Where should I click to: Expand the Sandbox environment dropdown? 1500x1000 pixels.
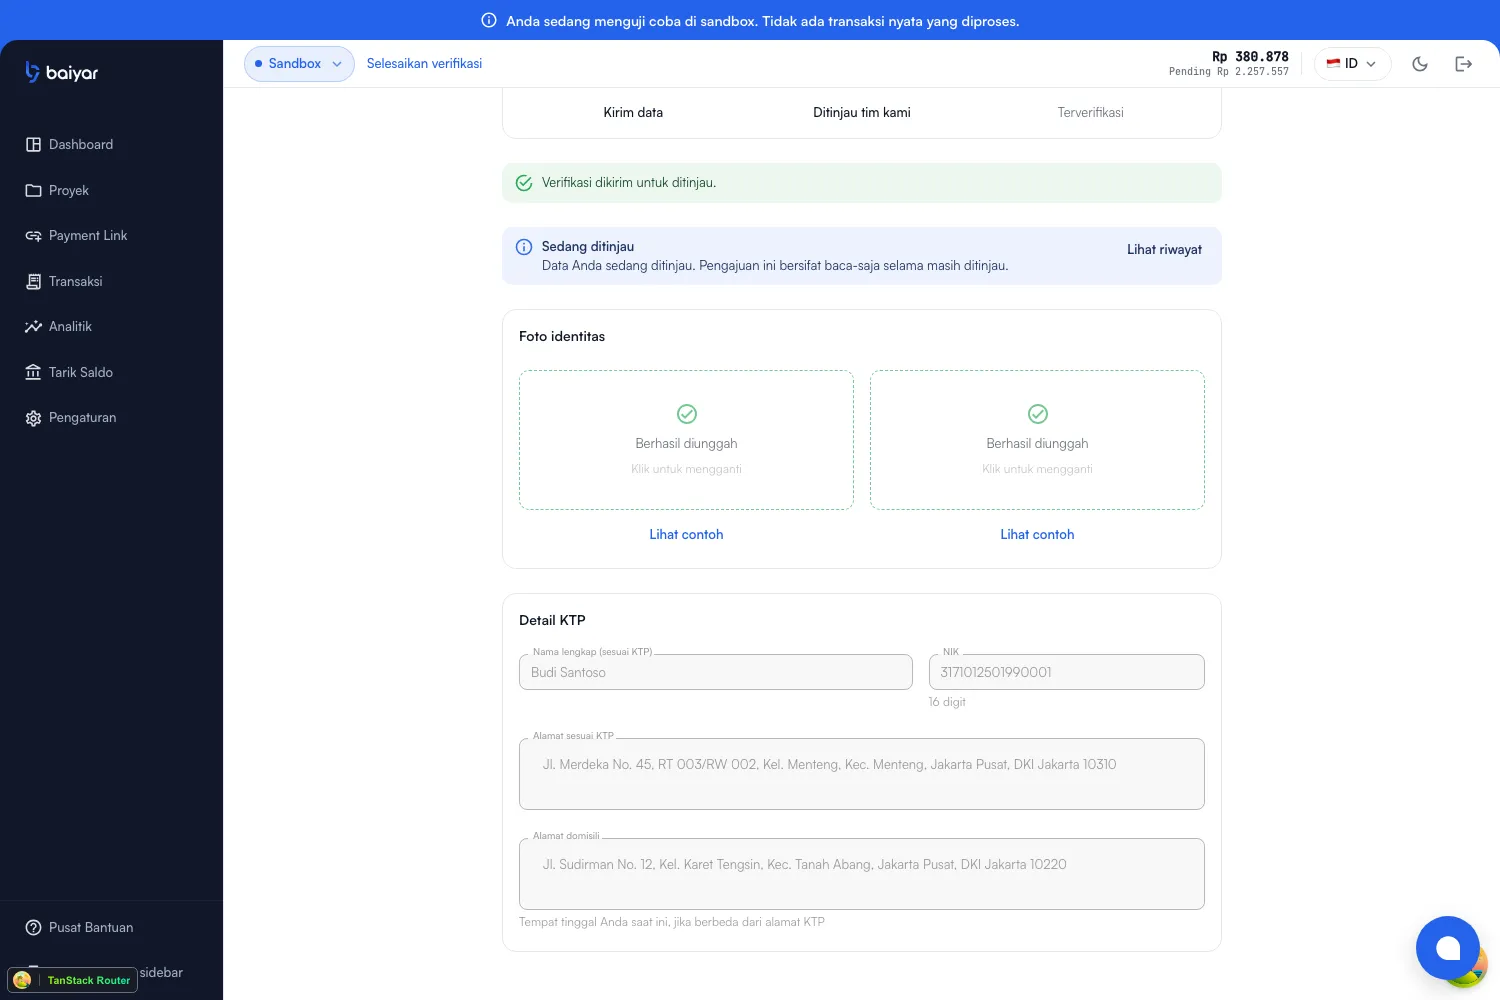(x=299, y=64)
